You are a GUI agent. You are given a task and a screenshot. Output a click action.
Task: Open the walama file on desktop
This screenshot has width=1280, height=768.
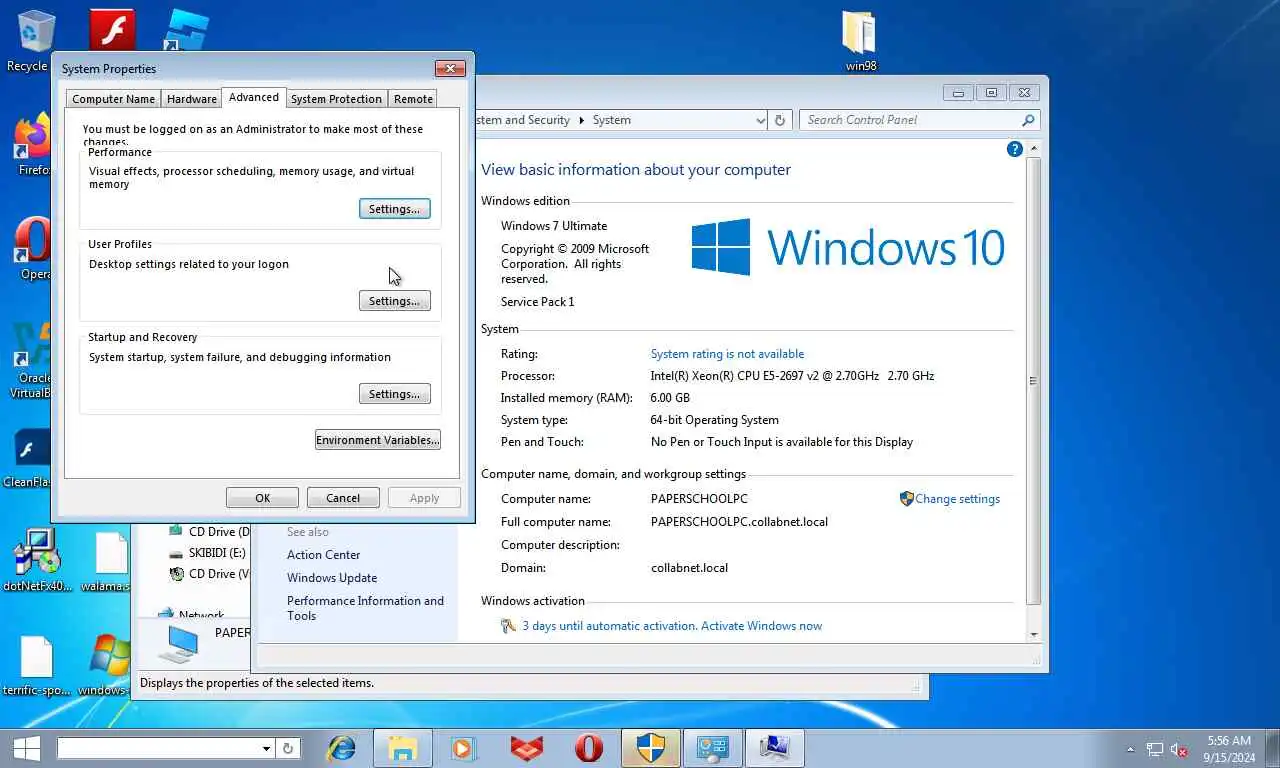tap(108, 560)
